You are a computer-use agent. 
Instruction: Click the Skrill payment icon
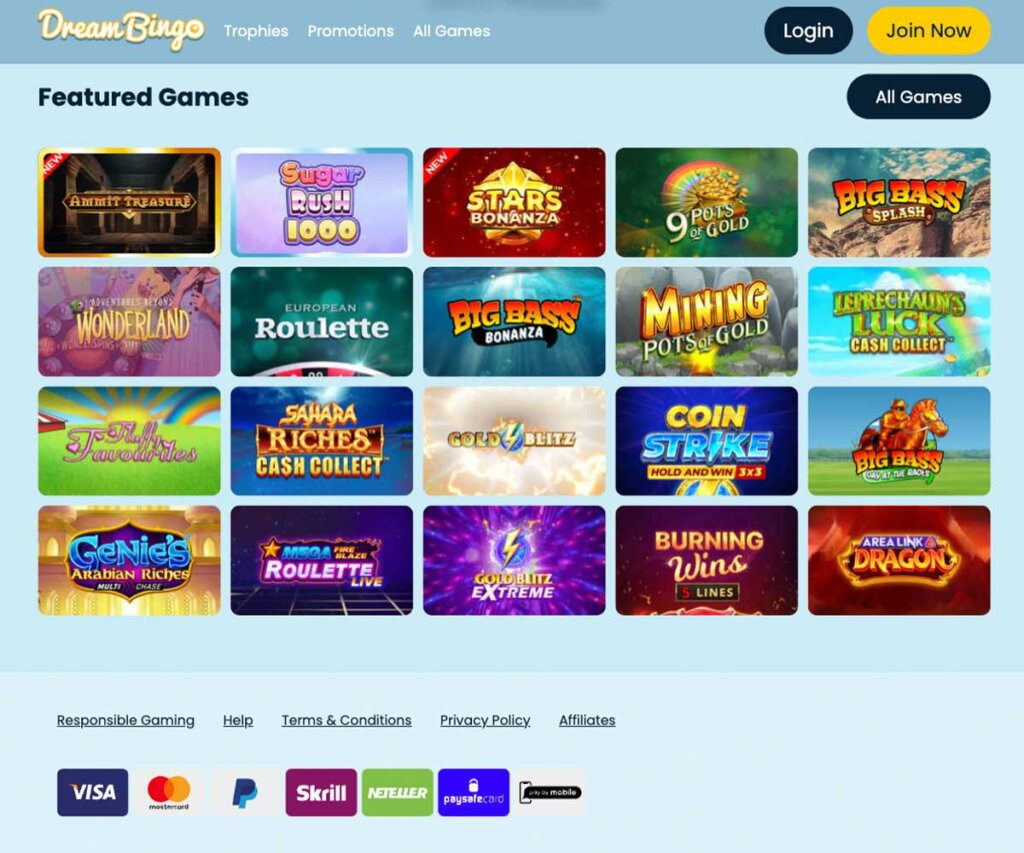pyautogui.click(x=321, y=792)
